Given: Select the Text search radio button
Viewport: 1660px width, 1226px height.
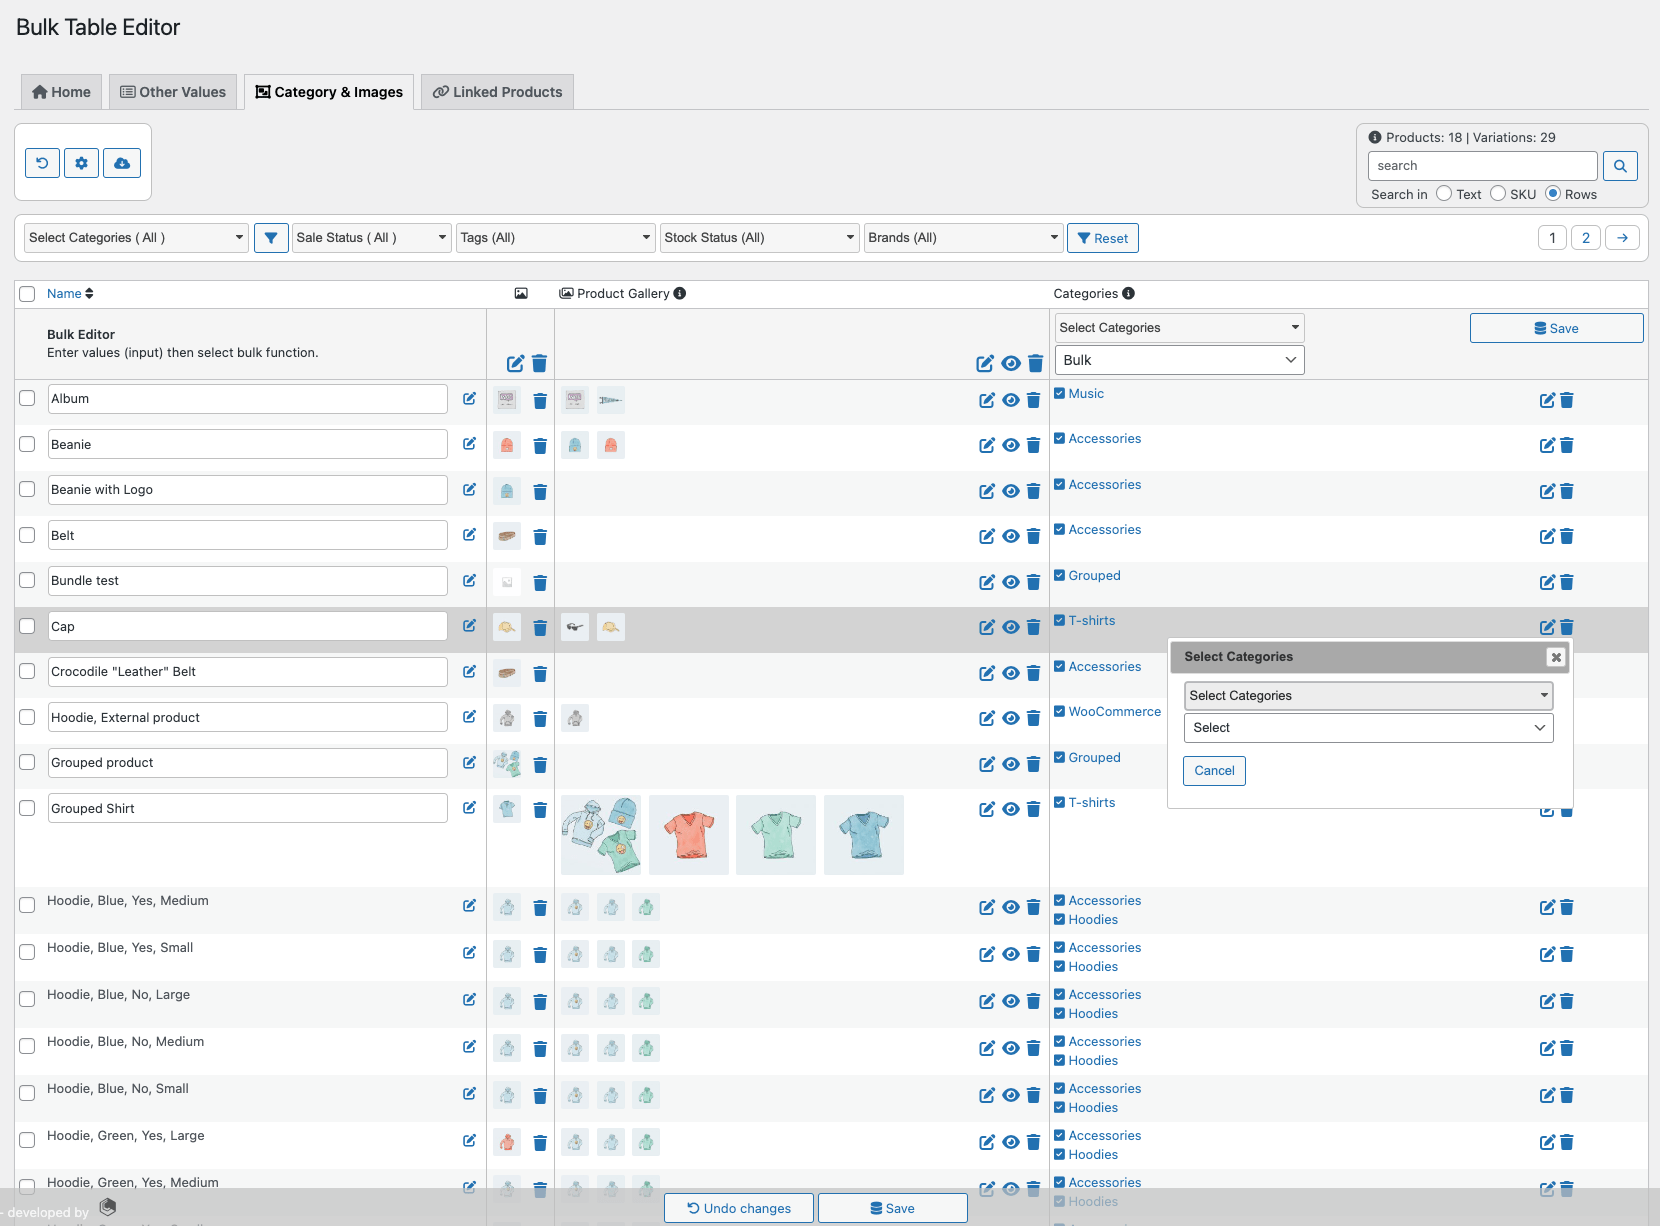Looking at the screenshot, I should pos(1444,193).
